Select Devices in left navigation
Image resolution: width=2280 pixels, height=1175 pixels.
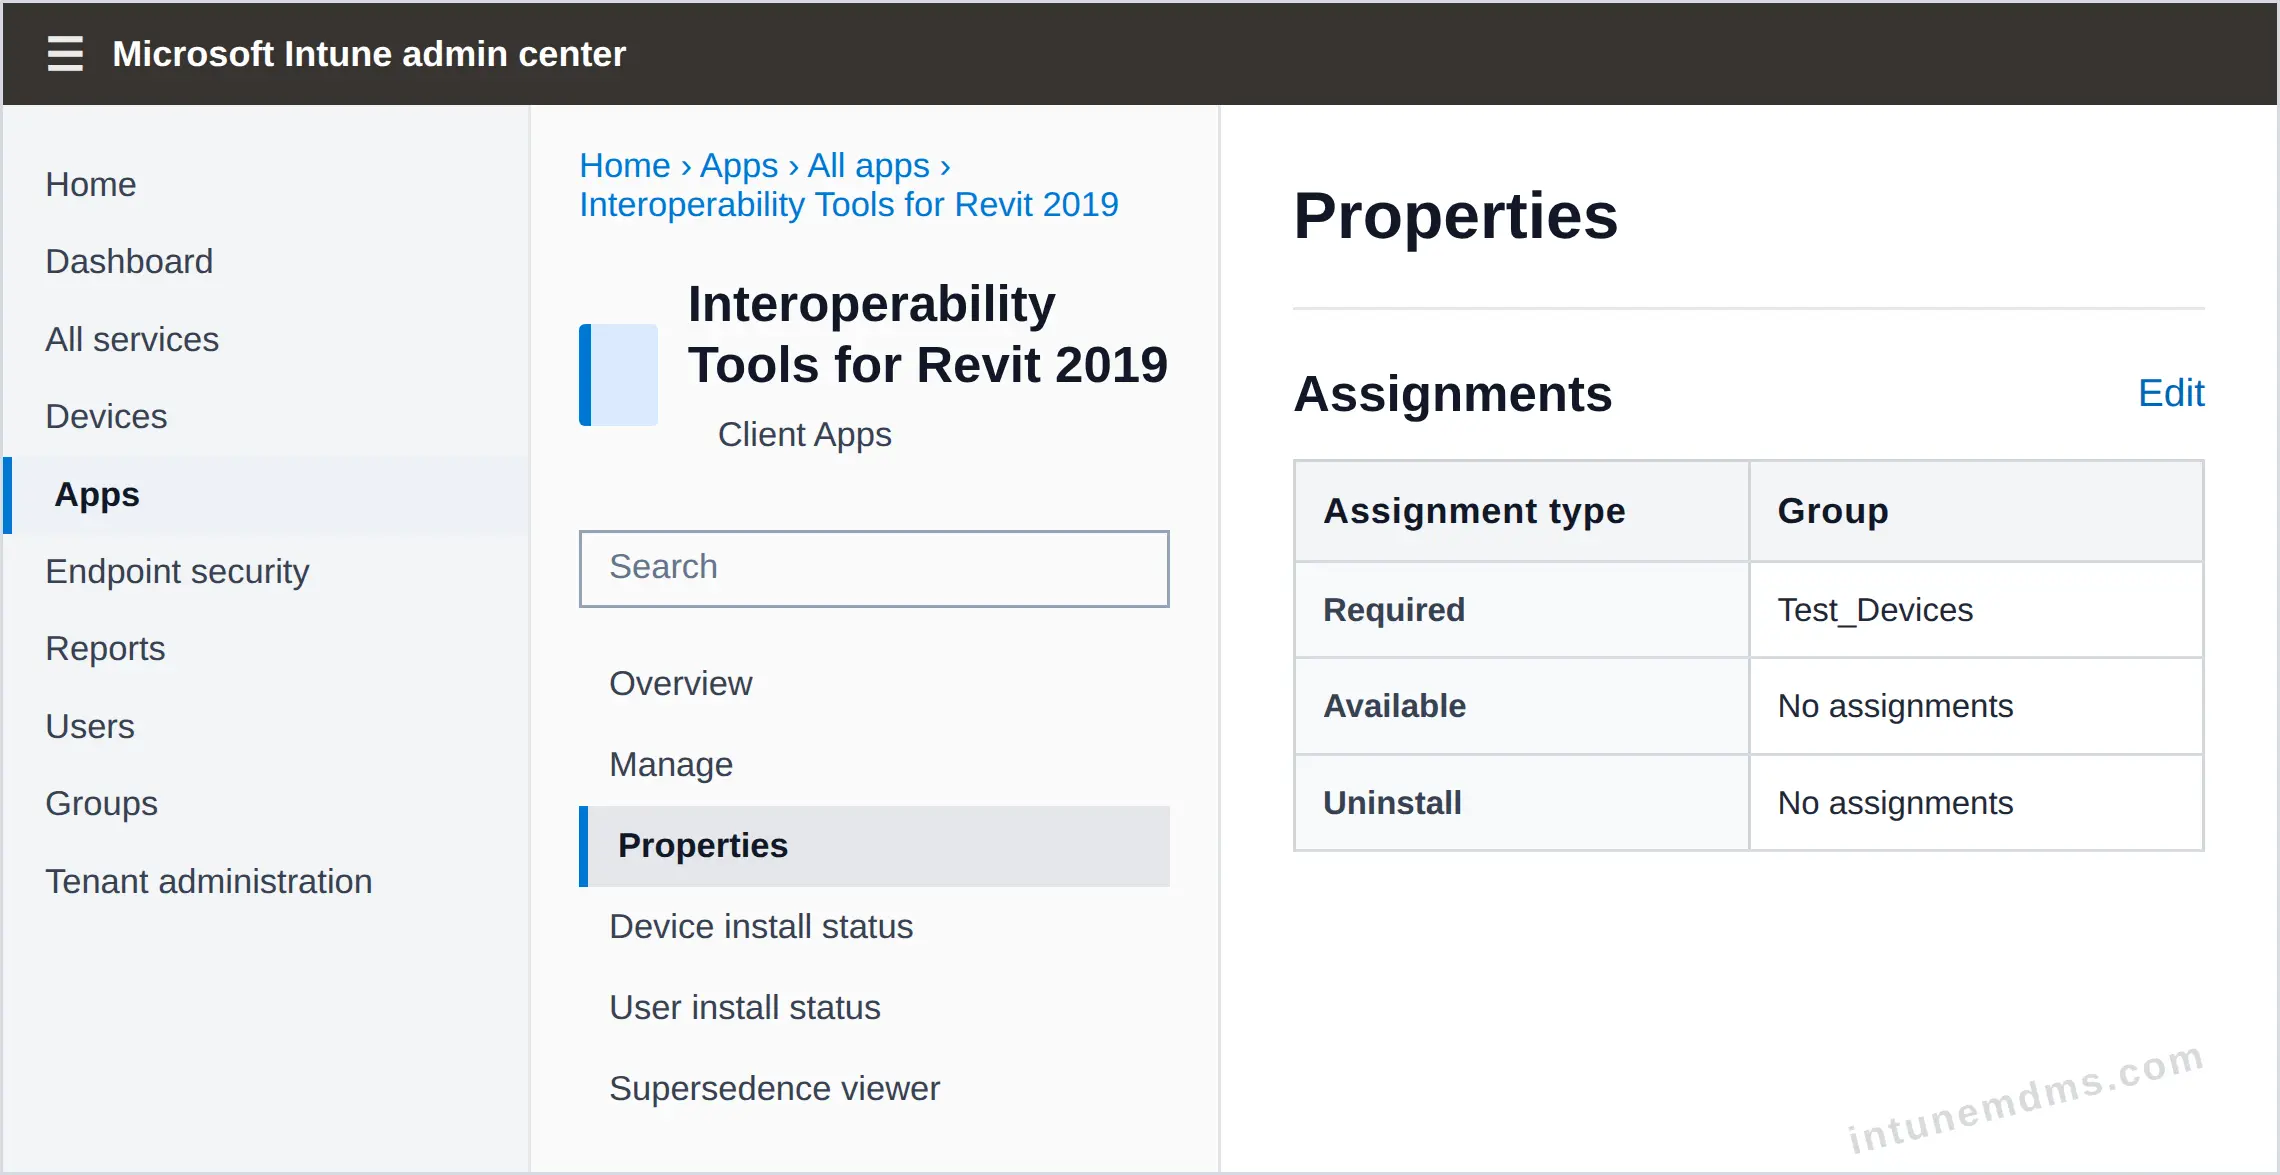click(106, 416)
